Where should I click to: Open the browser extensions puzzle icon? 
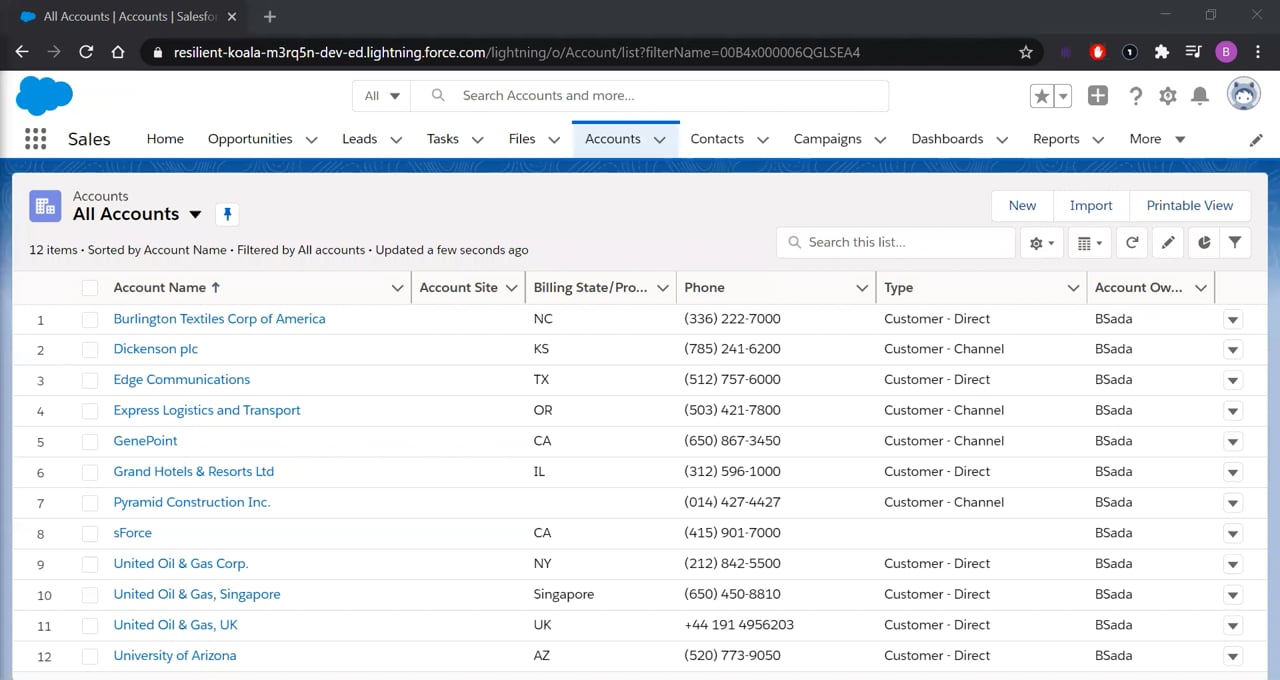click(1161, 52)
